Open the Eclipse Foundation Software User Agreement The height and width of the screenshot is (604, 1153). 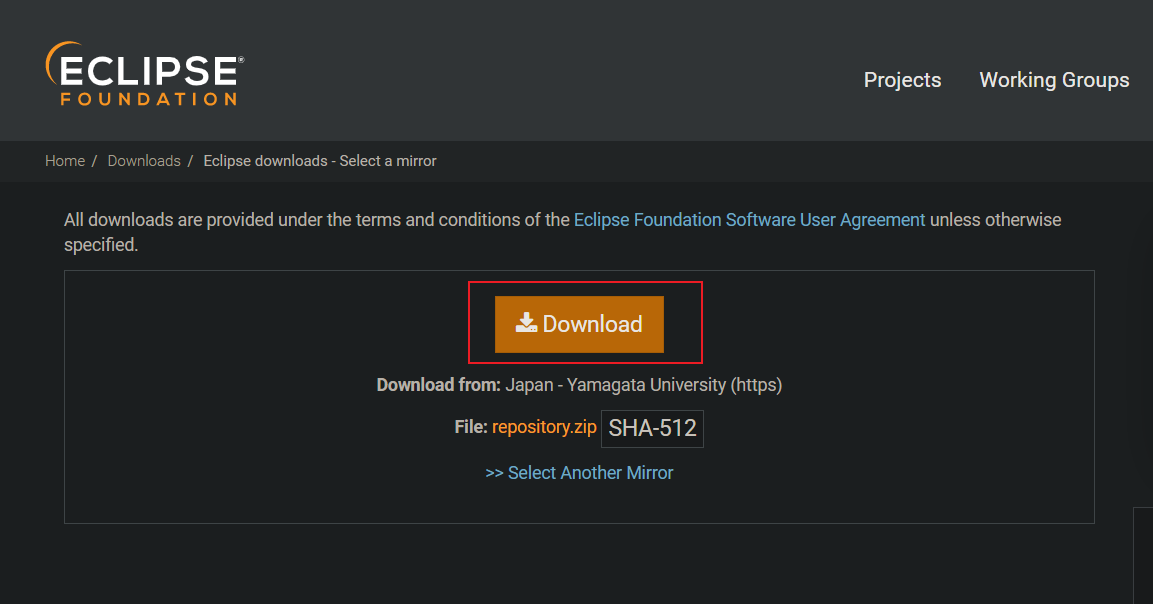pos(748,219)
